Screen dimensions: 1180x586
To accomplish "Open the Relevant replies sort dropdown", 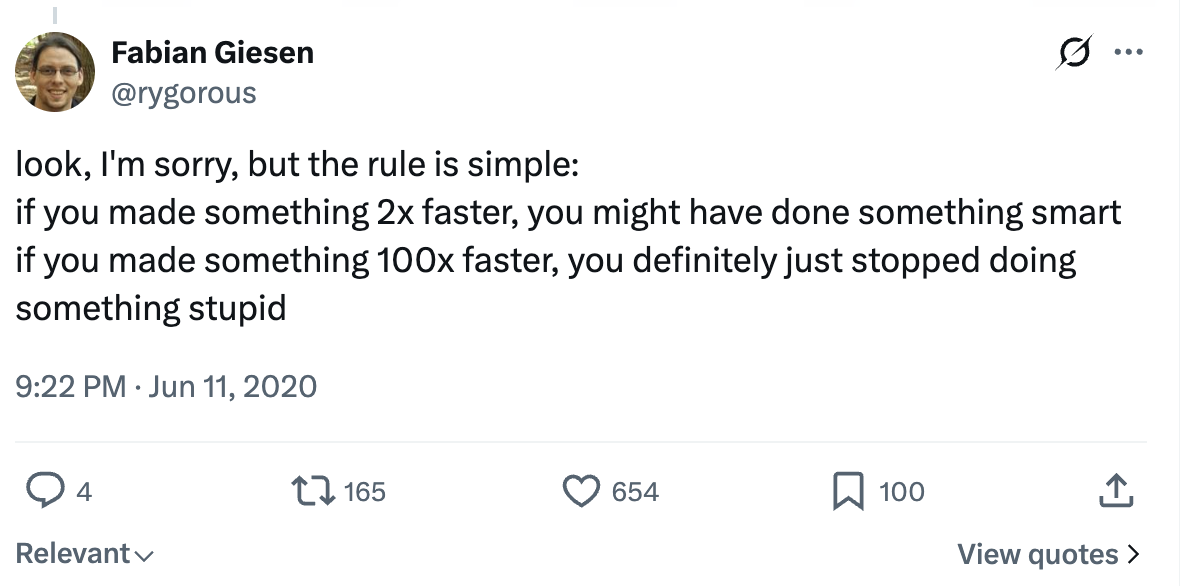I will (x=84, y=553).
